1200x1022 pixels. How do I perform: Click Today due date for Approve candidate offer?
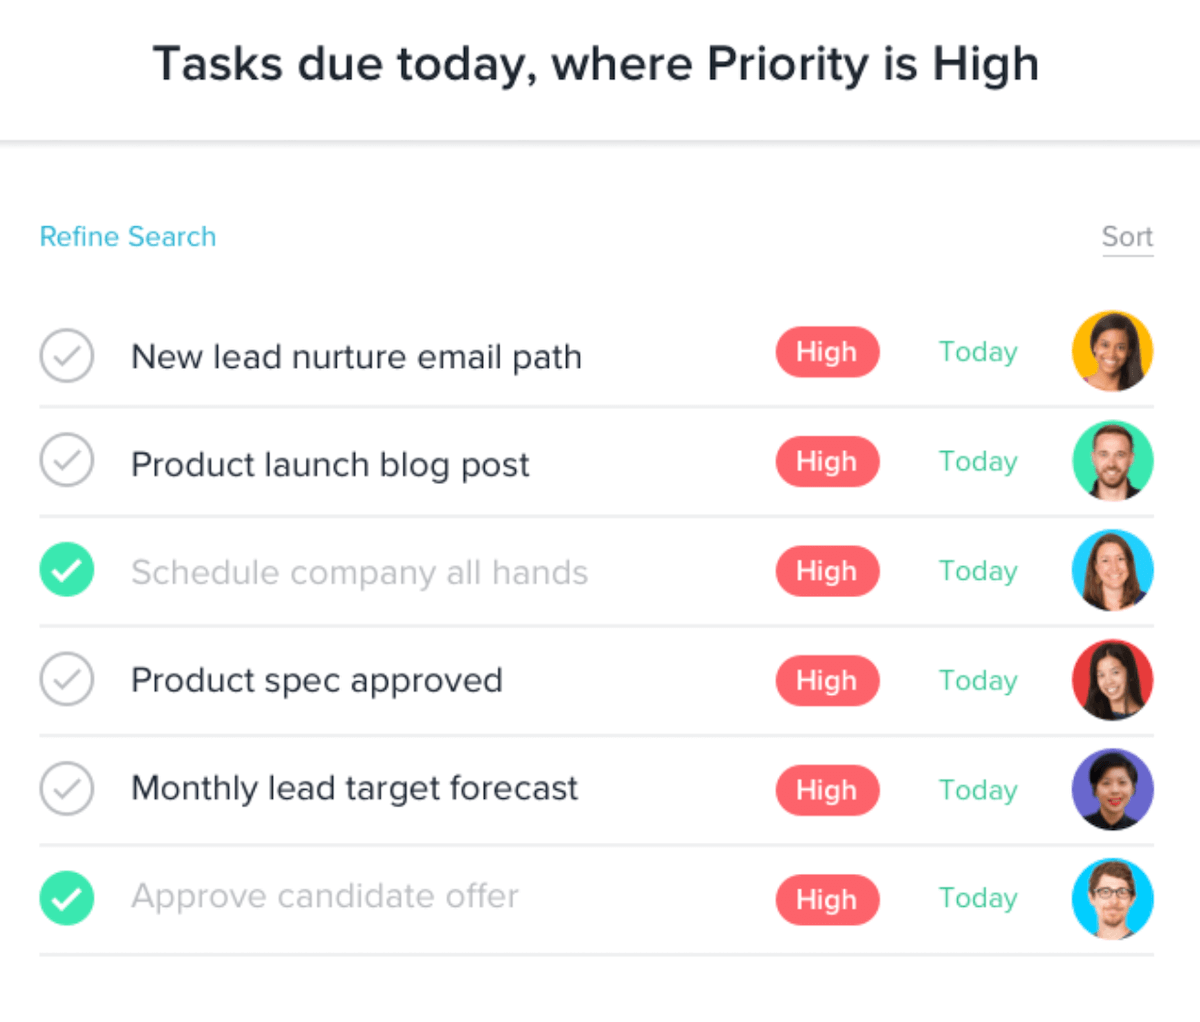pos(978,898)
